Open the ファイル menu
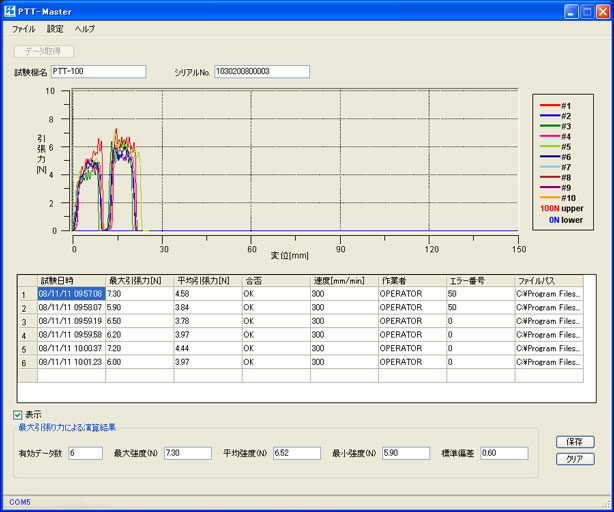Image resolution: width=614 pixels, height=512 pixels. 23,29
